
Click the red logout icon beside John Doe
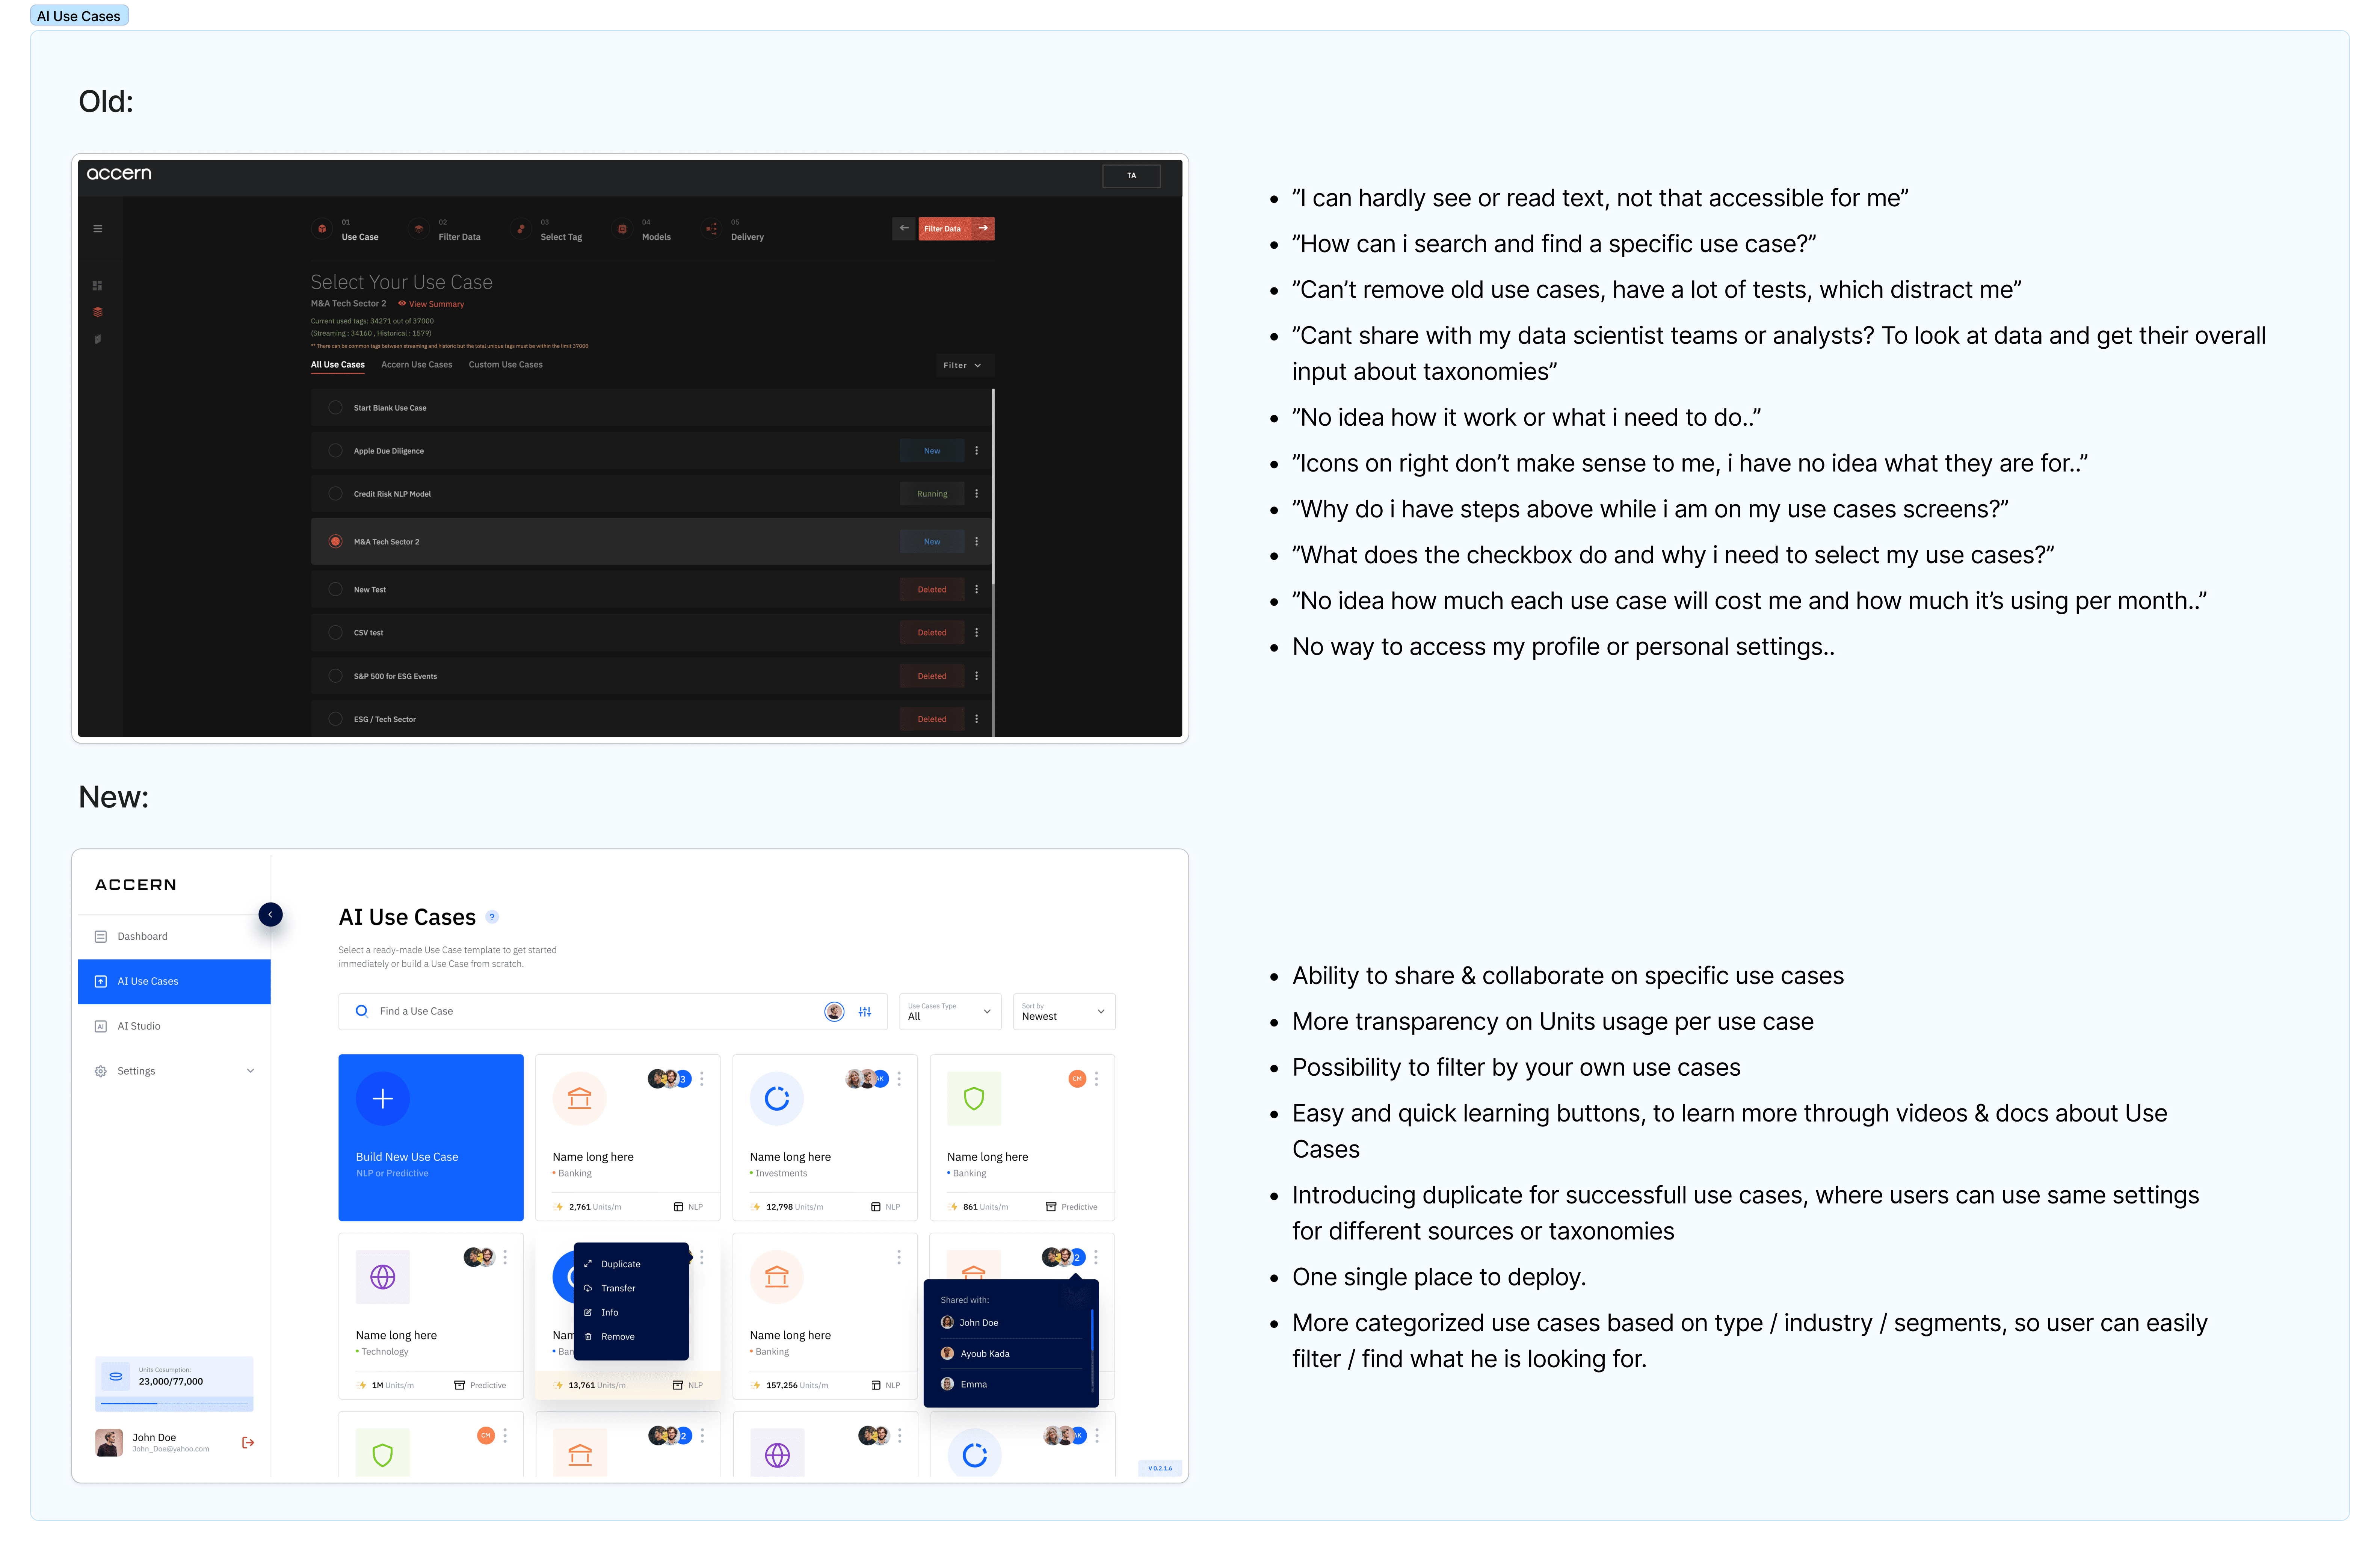(248, 1443)
